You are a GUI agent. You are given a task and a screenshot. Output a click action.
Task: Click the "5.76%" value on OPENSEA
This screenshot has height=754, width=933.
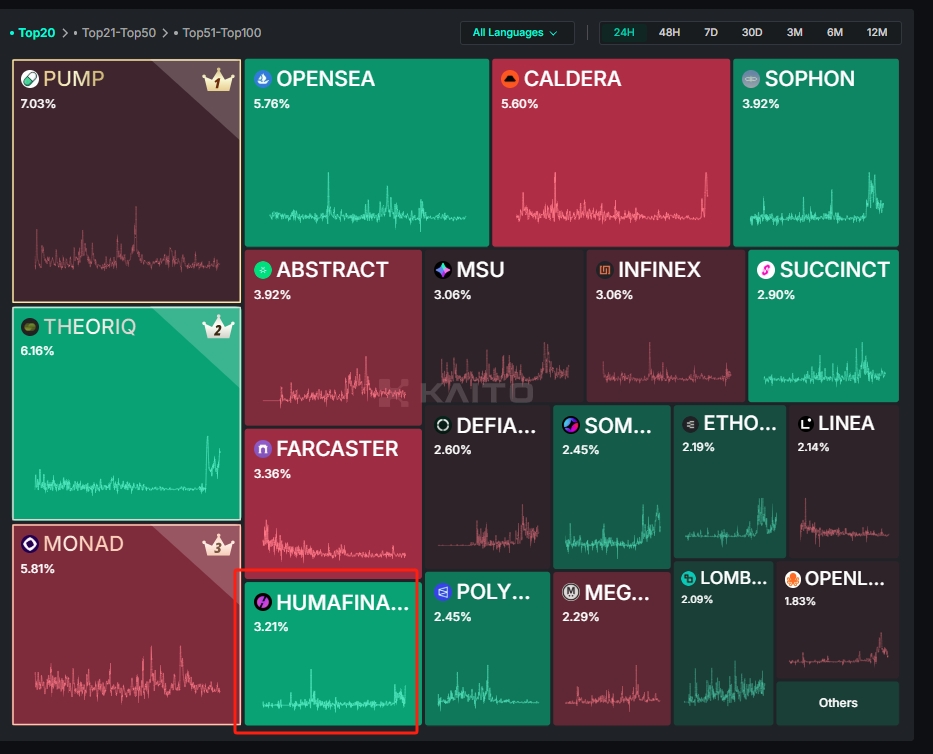[271, 104]
